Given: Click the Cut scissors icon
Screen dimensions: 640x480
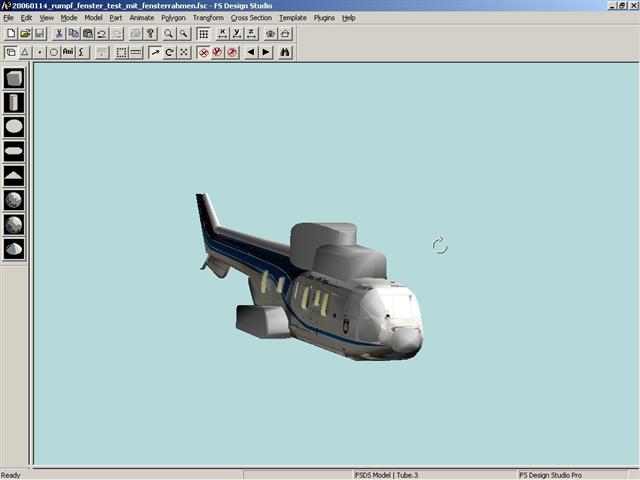Looking at the screenshot, I should 59,34.
